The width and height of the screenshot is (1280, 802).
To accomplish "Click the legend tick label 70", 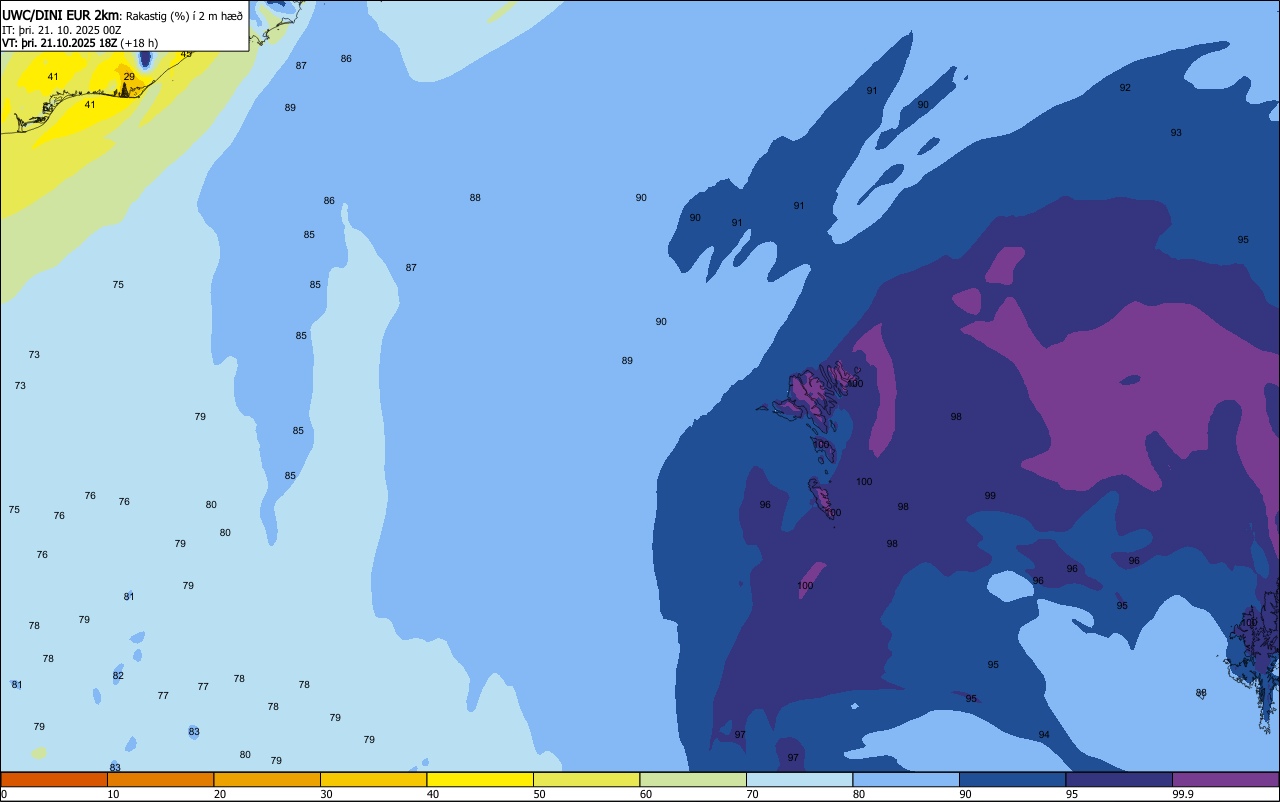I will [752, 794].
